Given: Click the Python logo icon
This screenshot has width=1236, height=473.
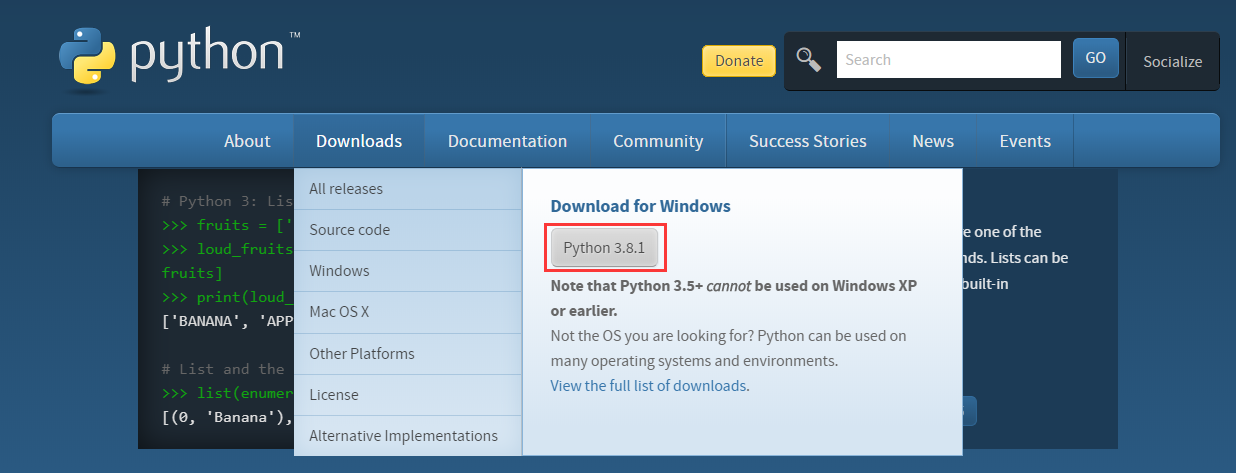Looking at the screenshot, I should 87,59.
